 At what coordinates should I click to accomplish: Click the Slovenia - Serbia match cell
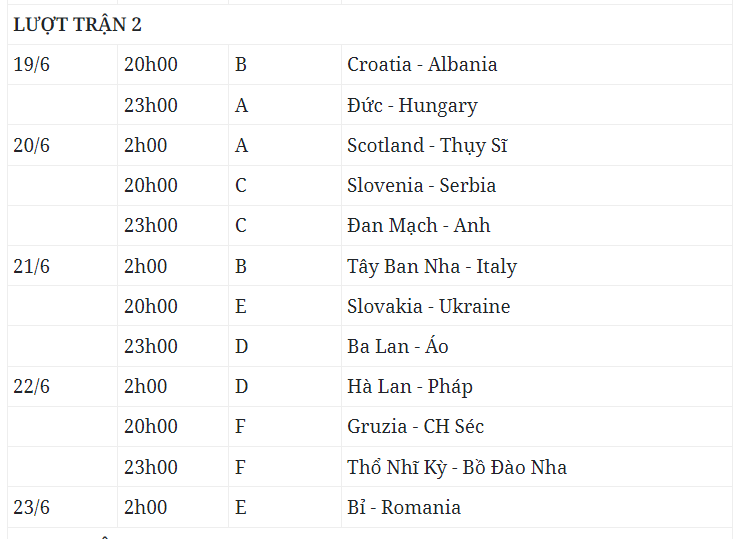tap(422, 186)
